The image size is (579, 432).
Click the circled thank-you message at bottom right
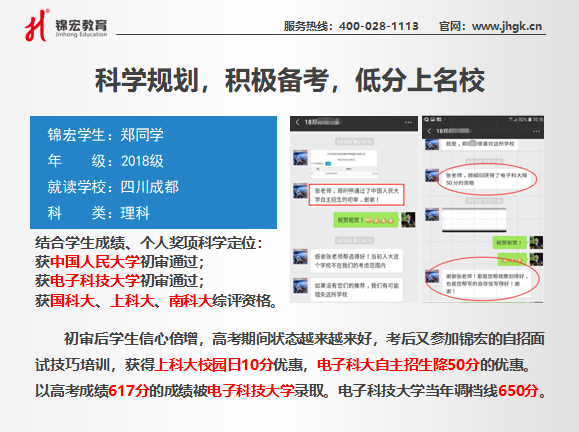click(x=485, y=282)
